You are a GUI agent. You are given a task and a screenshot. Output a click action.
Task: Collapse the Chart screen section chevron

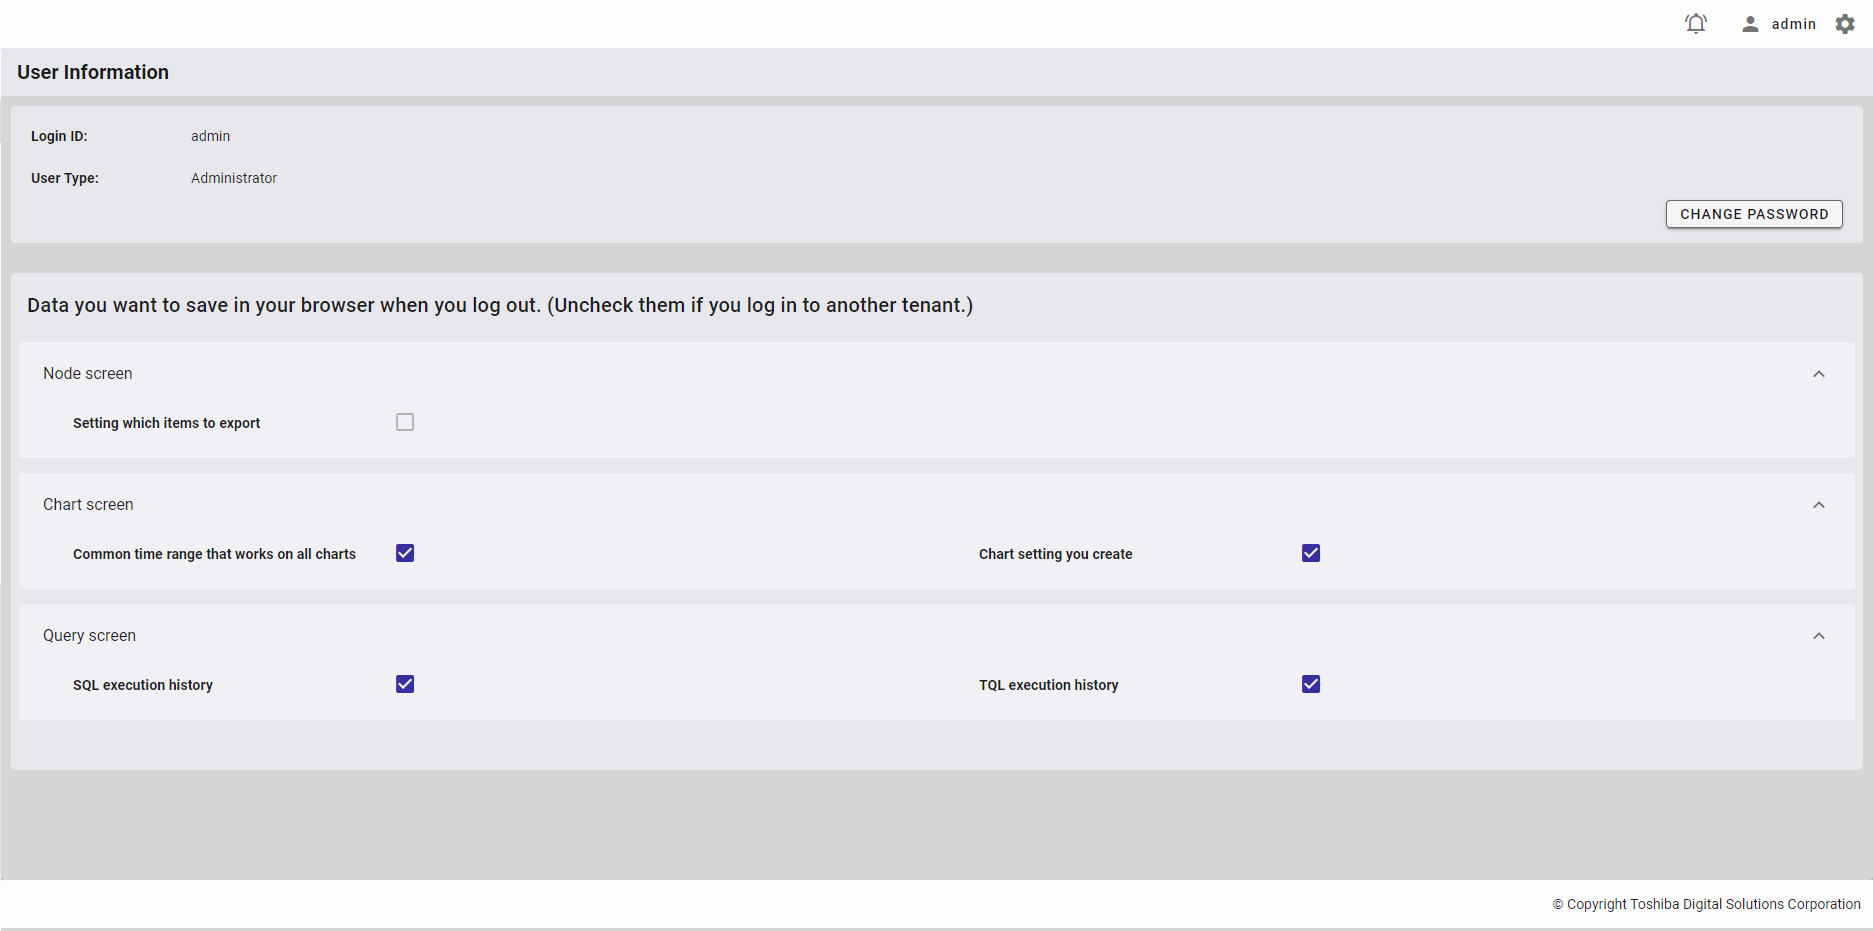pos(1819,505)
